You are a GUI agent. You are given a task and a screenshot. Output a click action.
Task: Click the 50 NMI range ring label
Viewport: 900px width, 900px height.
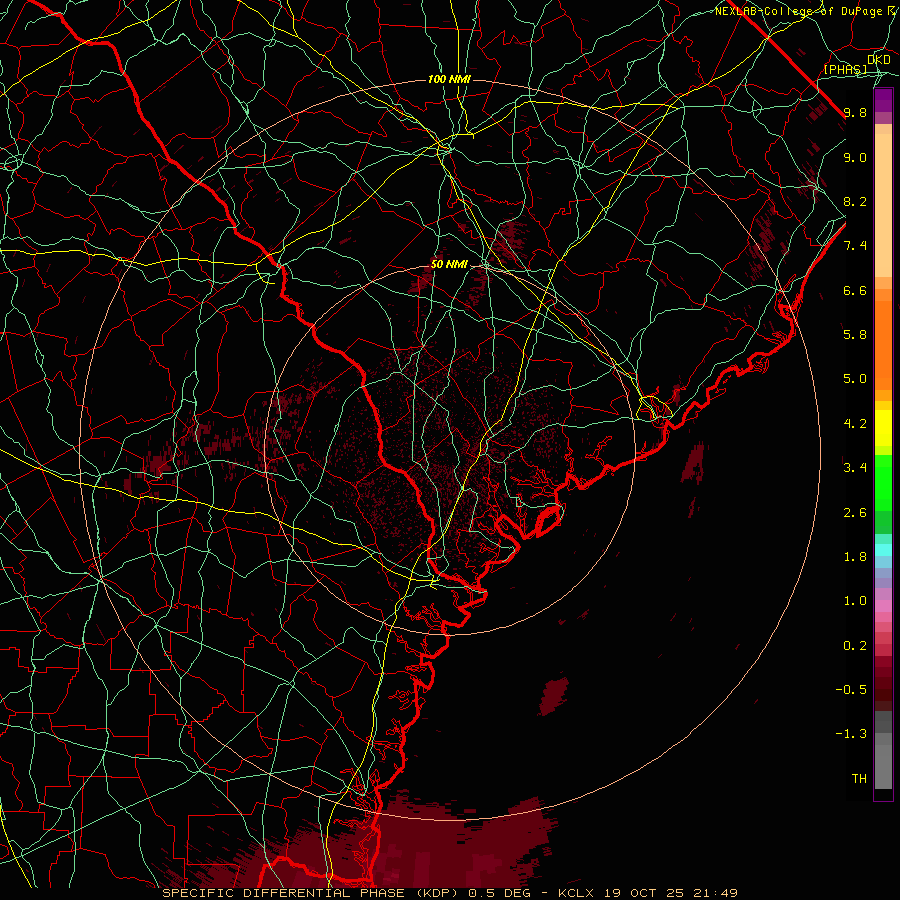pyautogui.click(x=449, y=265)
